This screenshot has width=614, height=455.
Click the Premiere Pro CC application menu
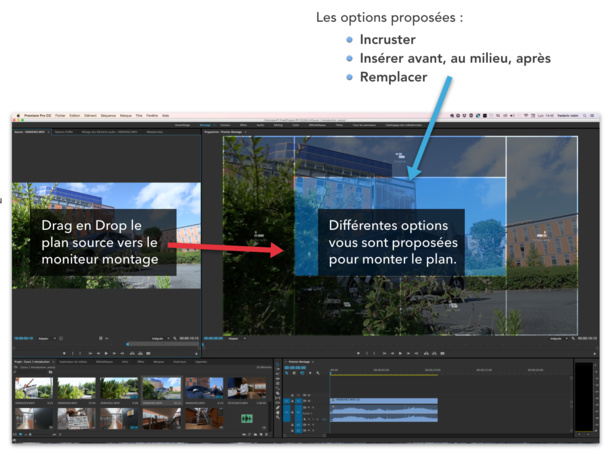(38, 115)
